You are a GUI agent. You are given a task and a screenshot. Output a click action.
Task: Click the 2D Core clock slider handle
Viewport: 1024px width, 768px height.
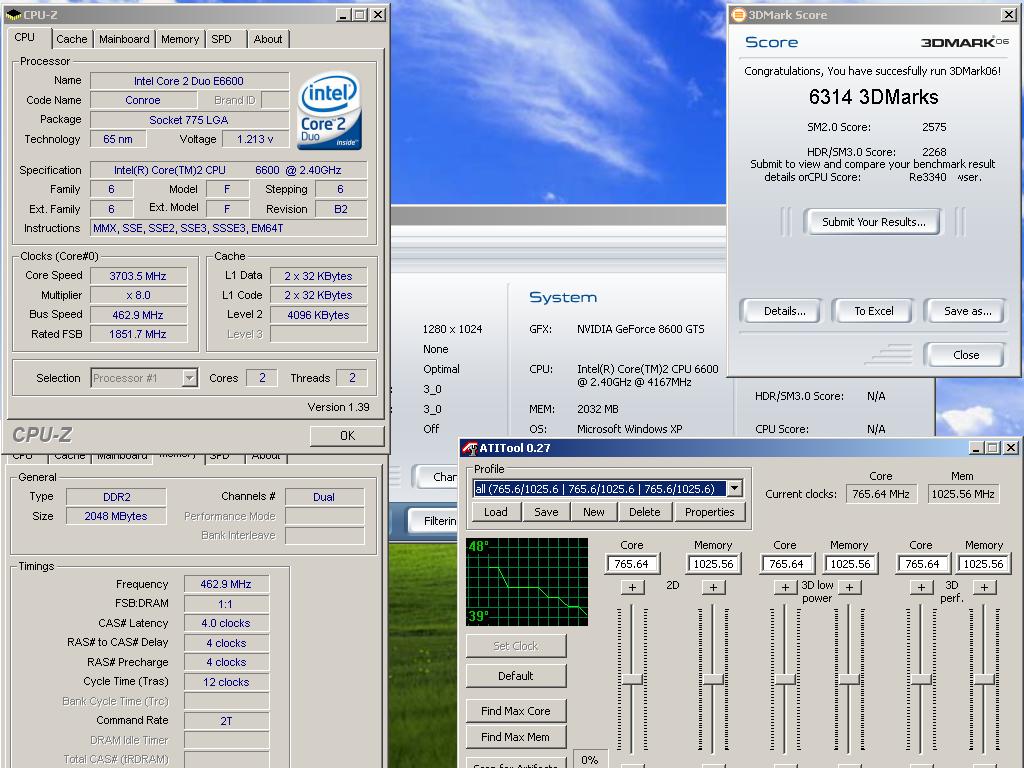click(632, 679)
